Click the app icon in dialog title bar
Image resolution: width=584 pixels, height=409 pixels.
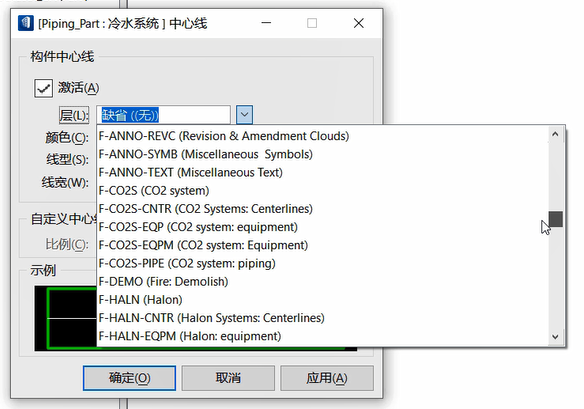(x=26, y=23)
